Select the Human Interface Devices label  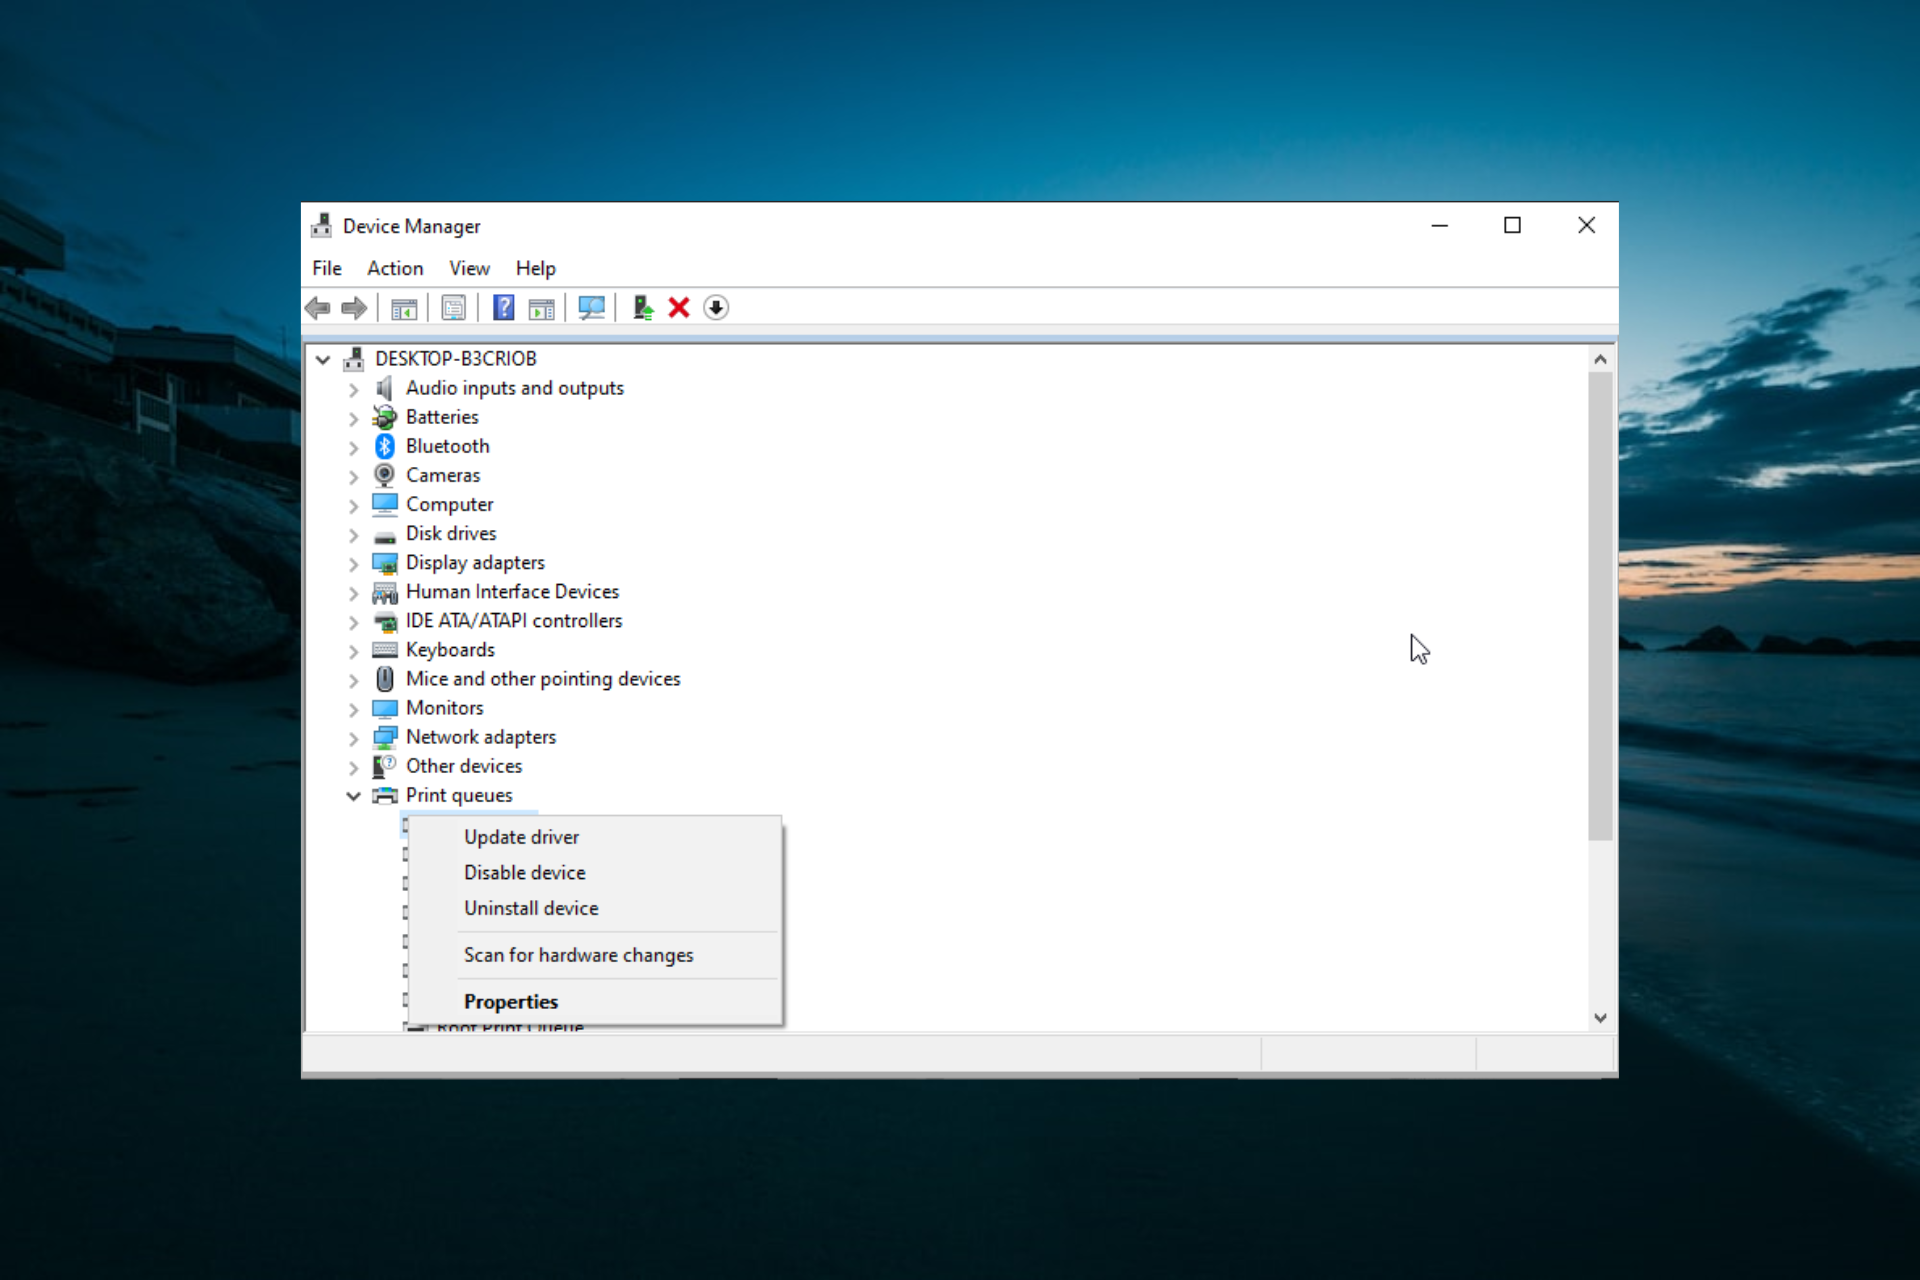tap(512, 592)
